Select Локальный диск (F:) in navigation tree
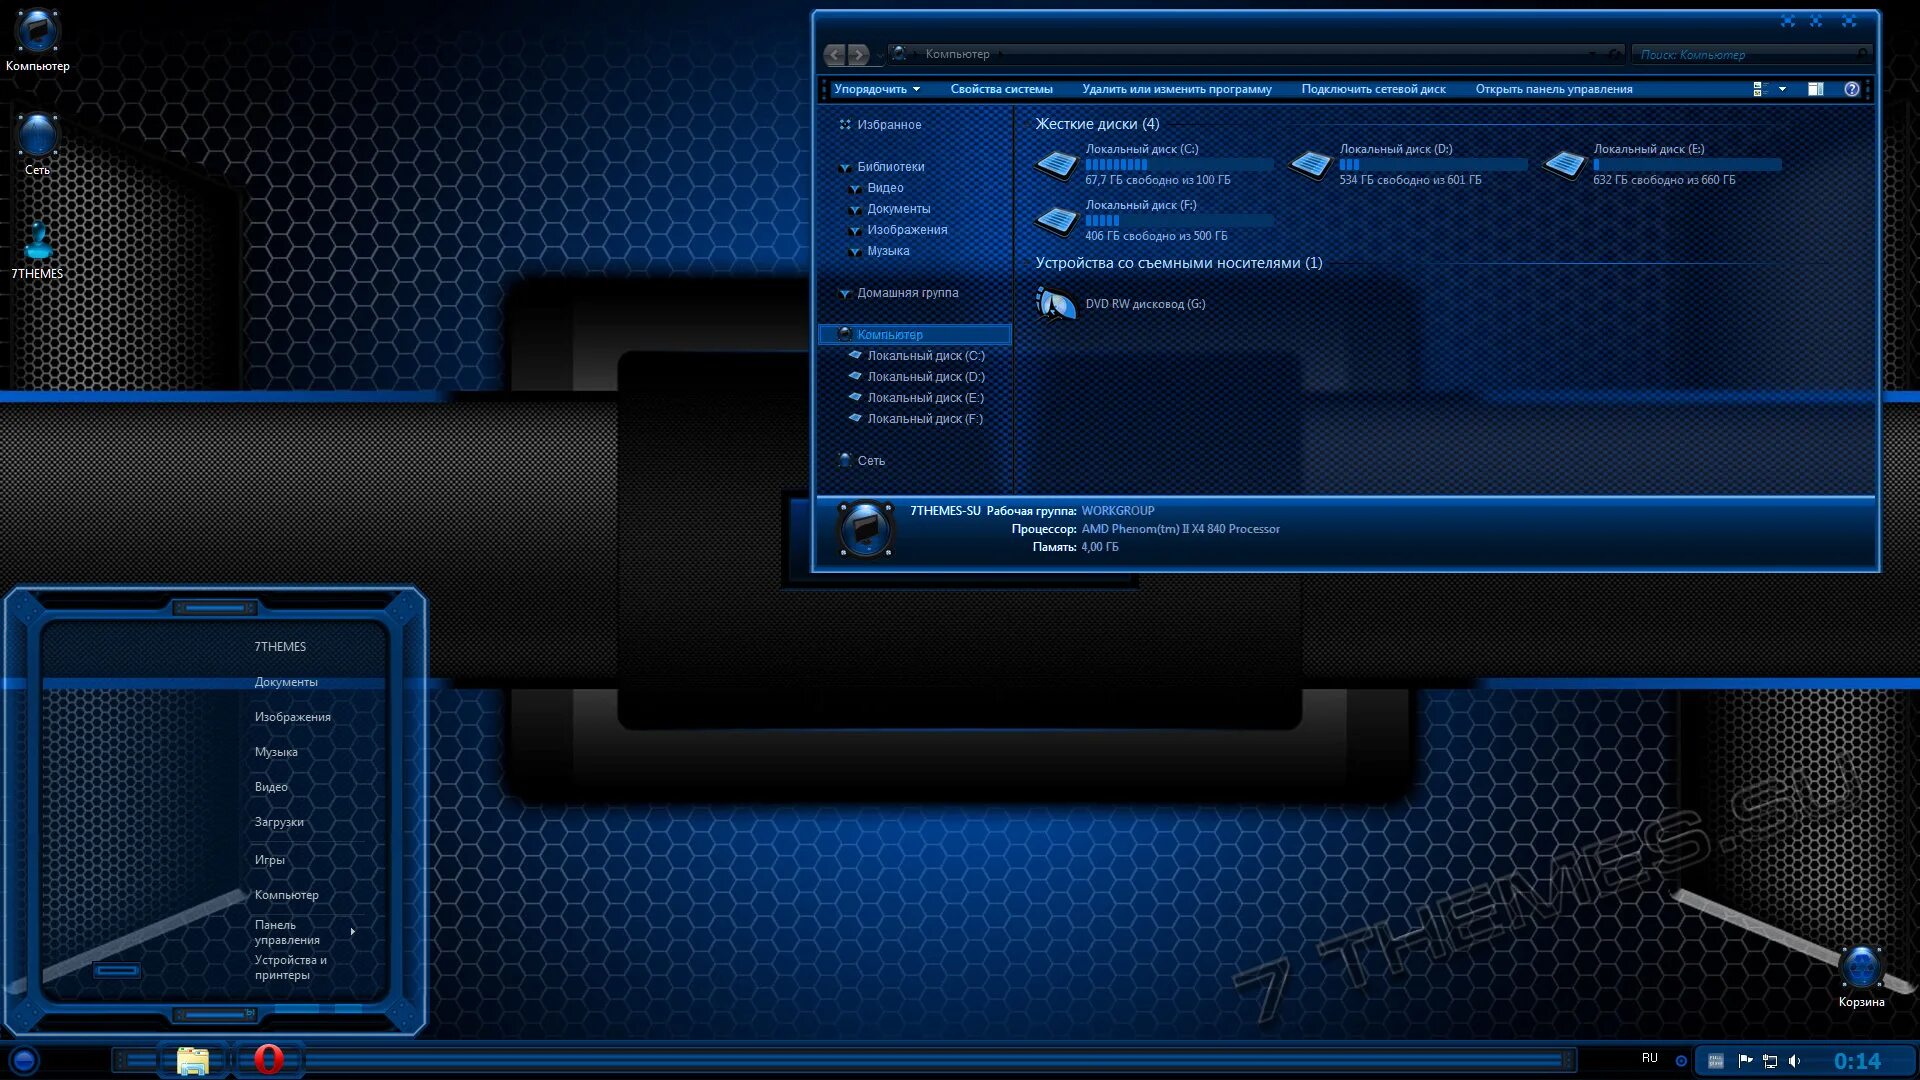 (x=925, y=419)
